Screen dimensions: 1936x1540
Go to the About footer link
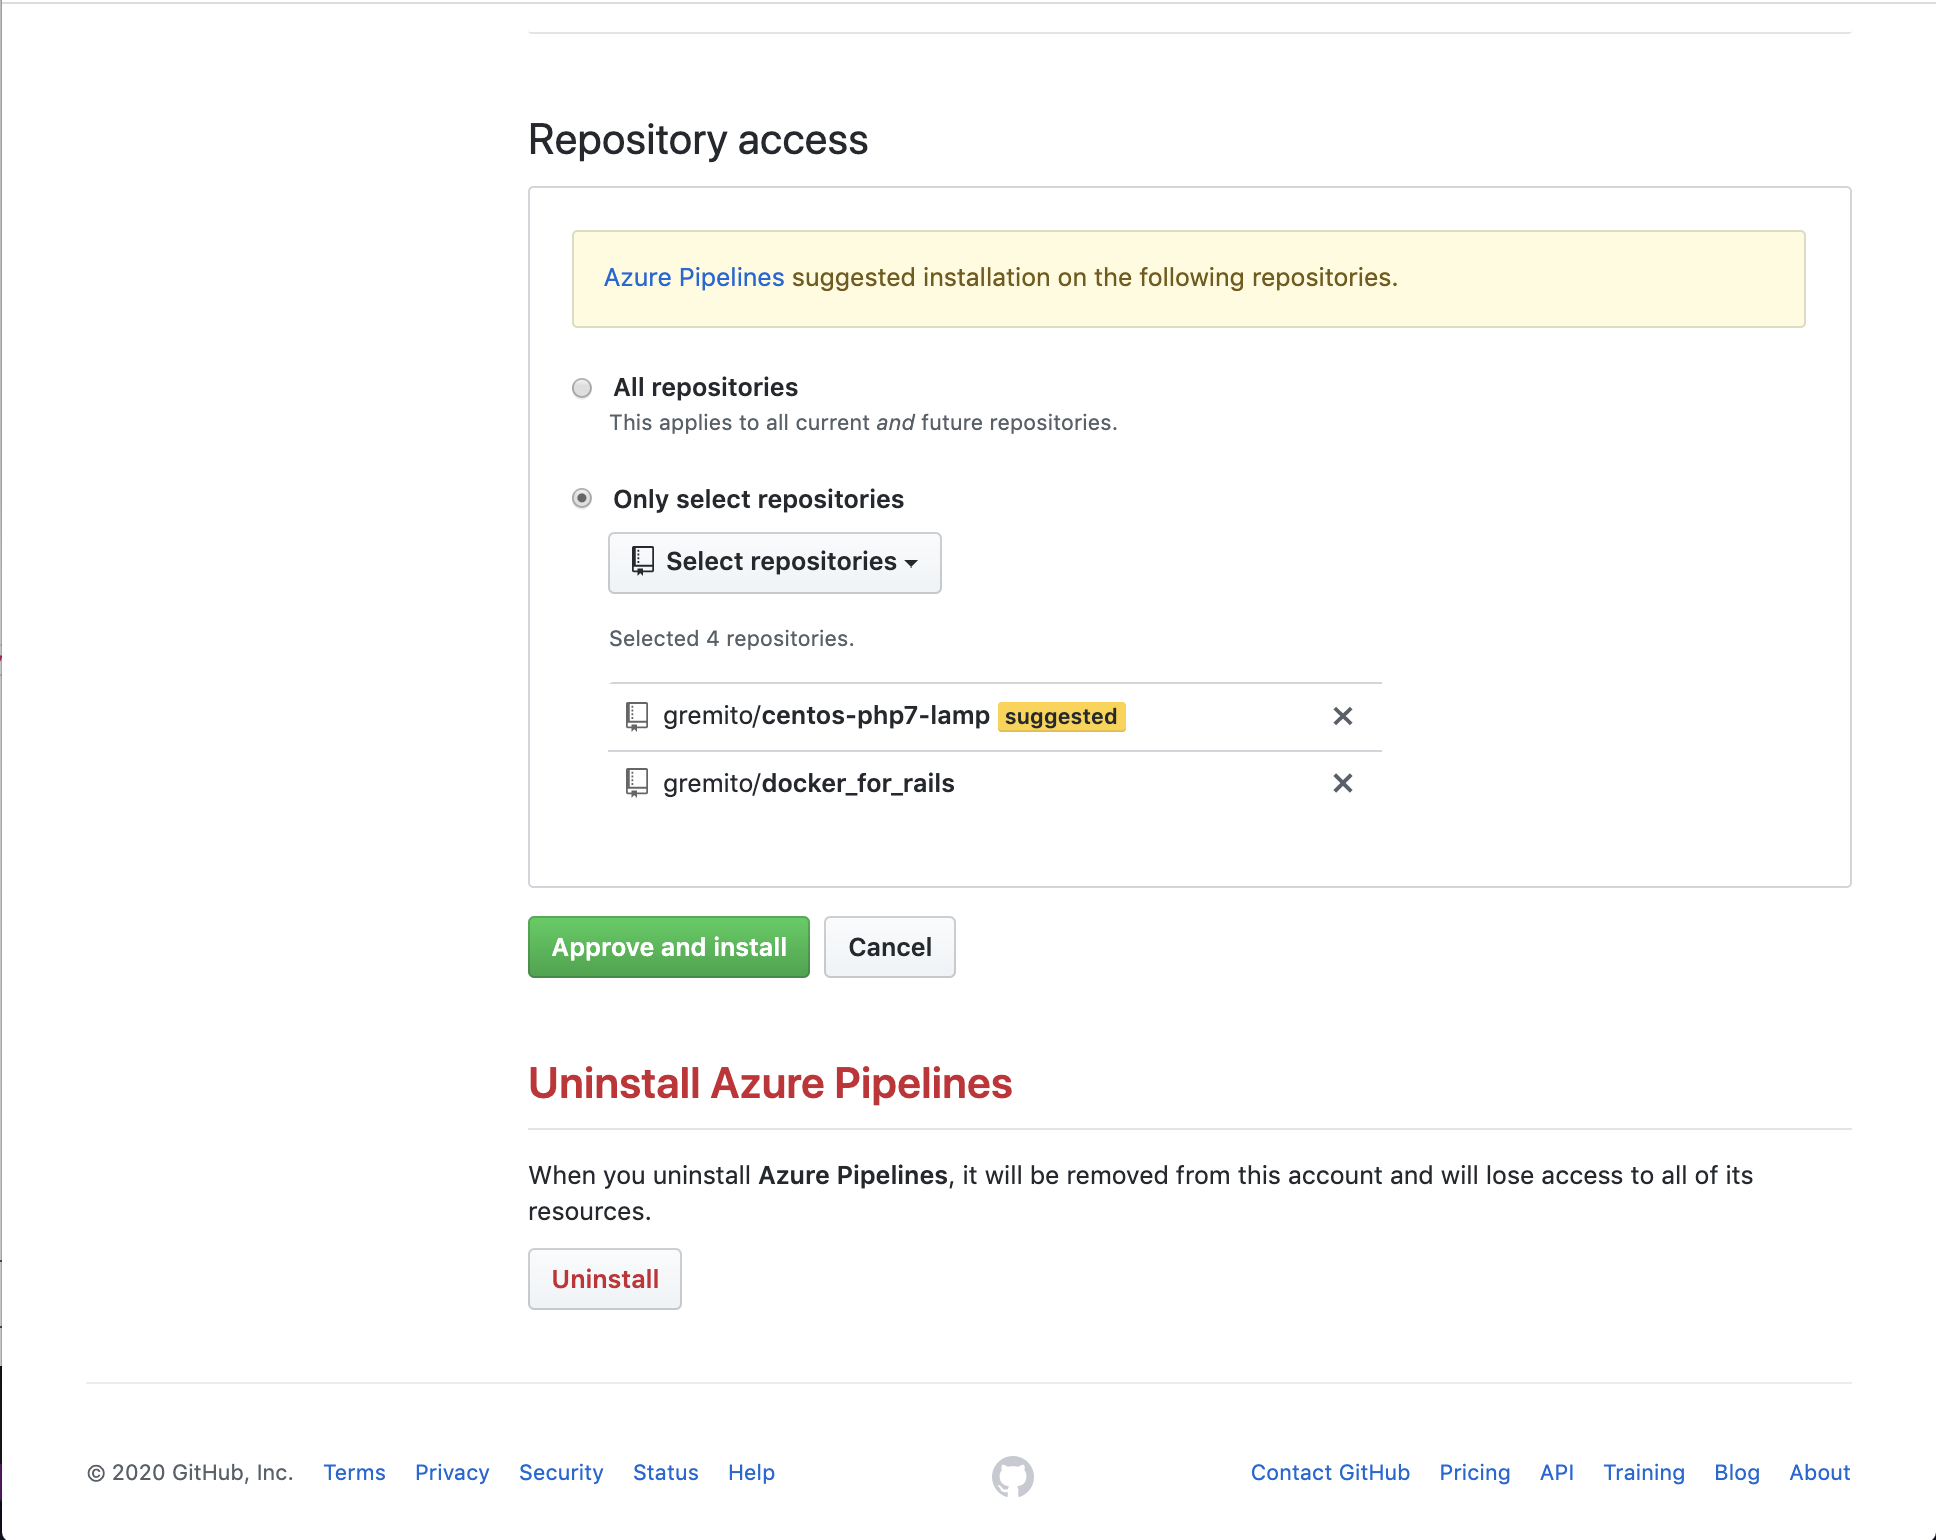point(1819,1473)
